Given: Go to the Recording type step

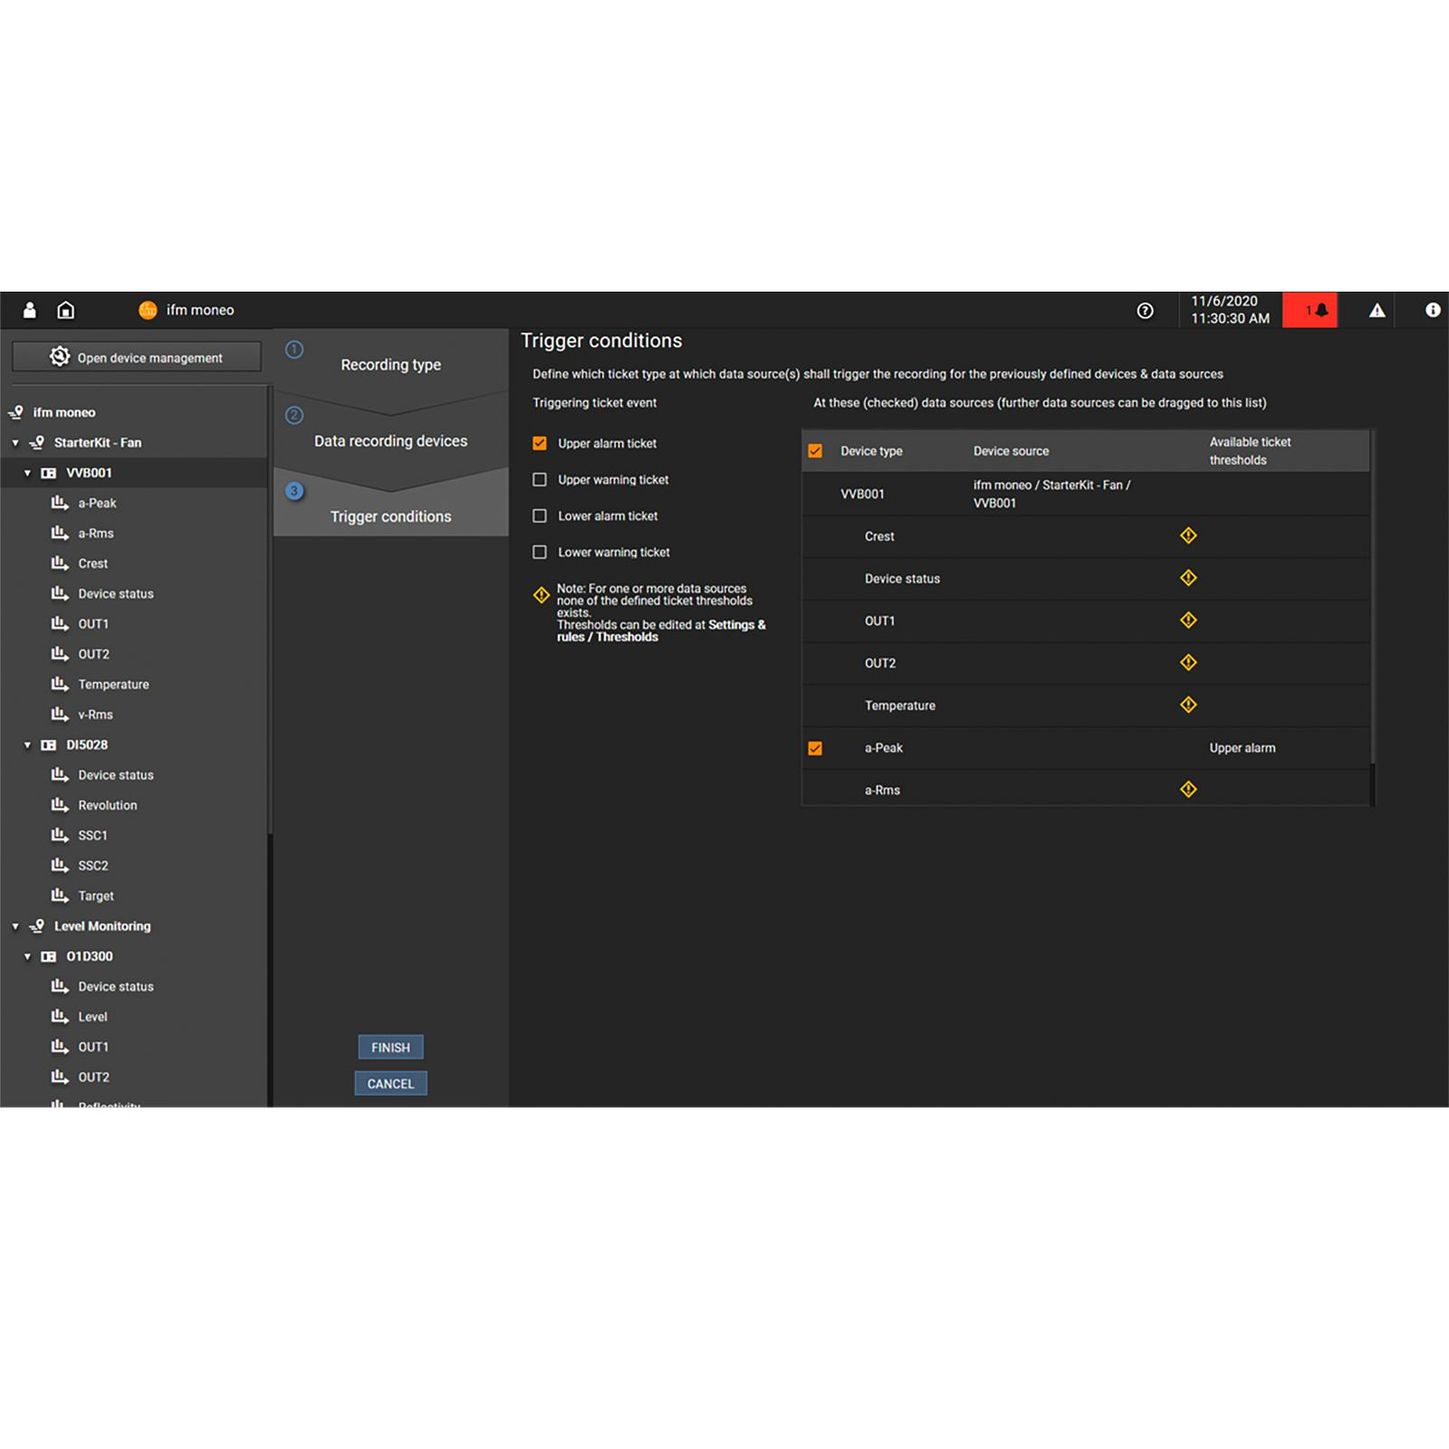Looking at the screenshot, I should 390,365.
